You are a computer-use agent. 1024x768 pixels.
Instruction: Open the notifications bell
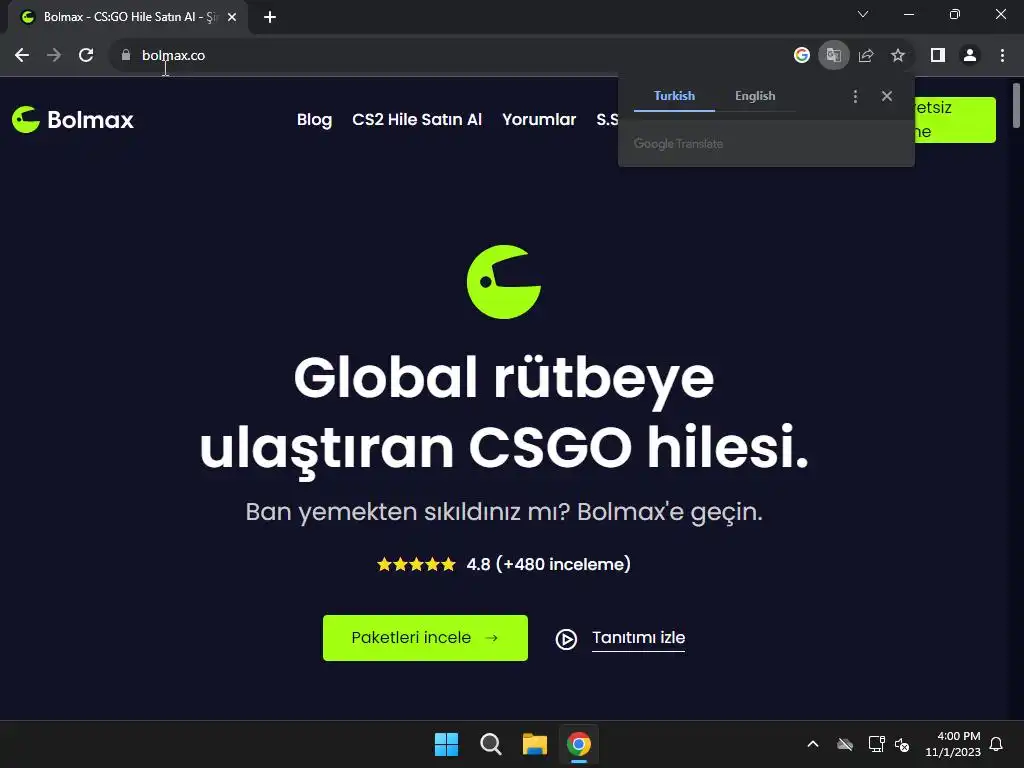click(997, 744)
